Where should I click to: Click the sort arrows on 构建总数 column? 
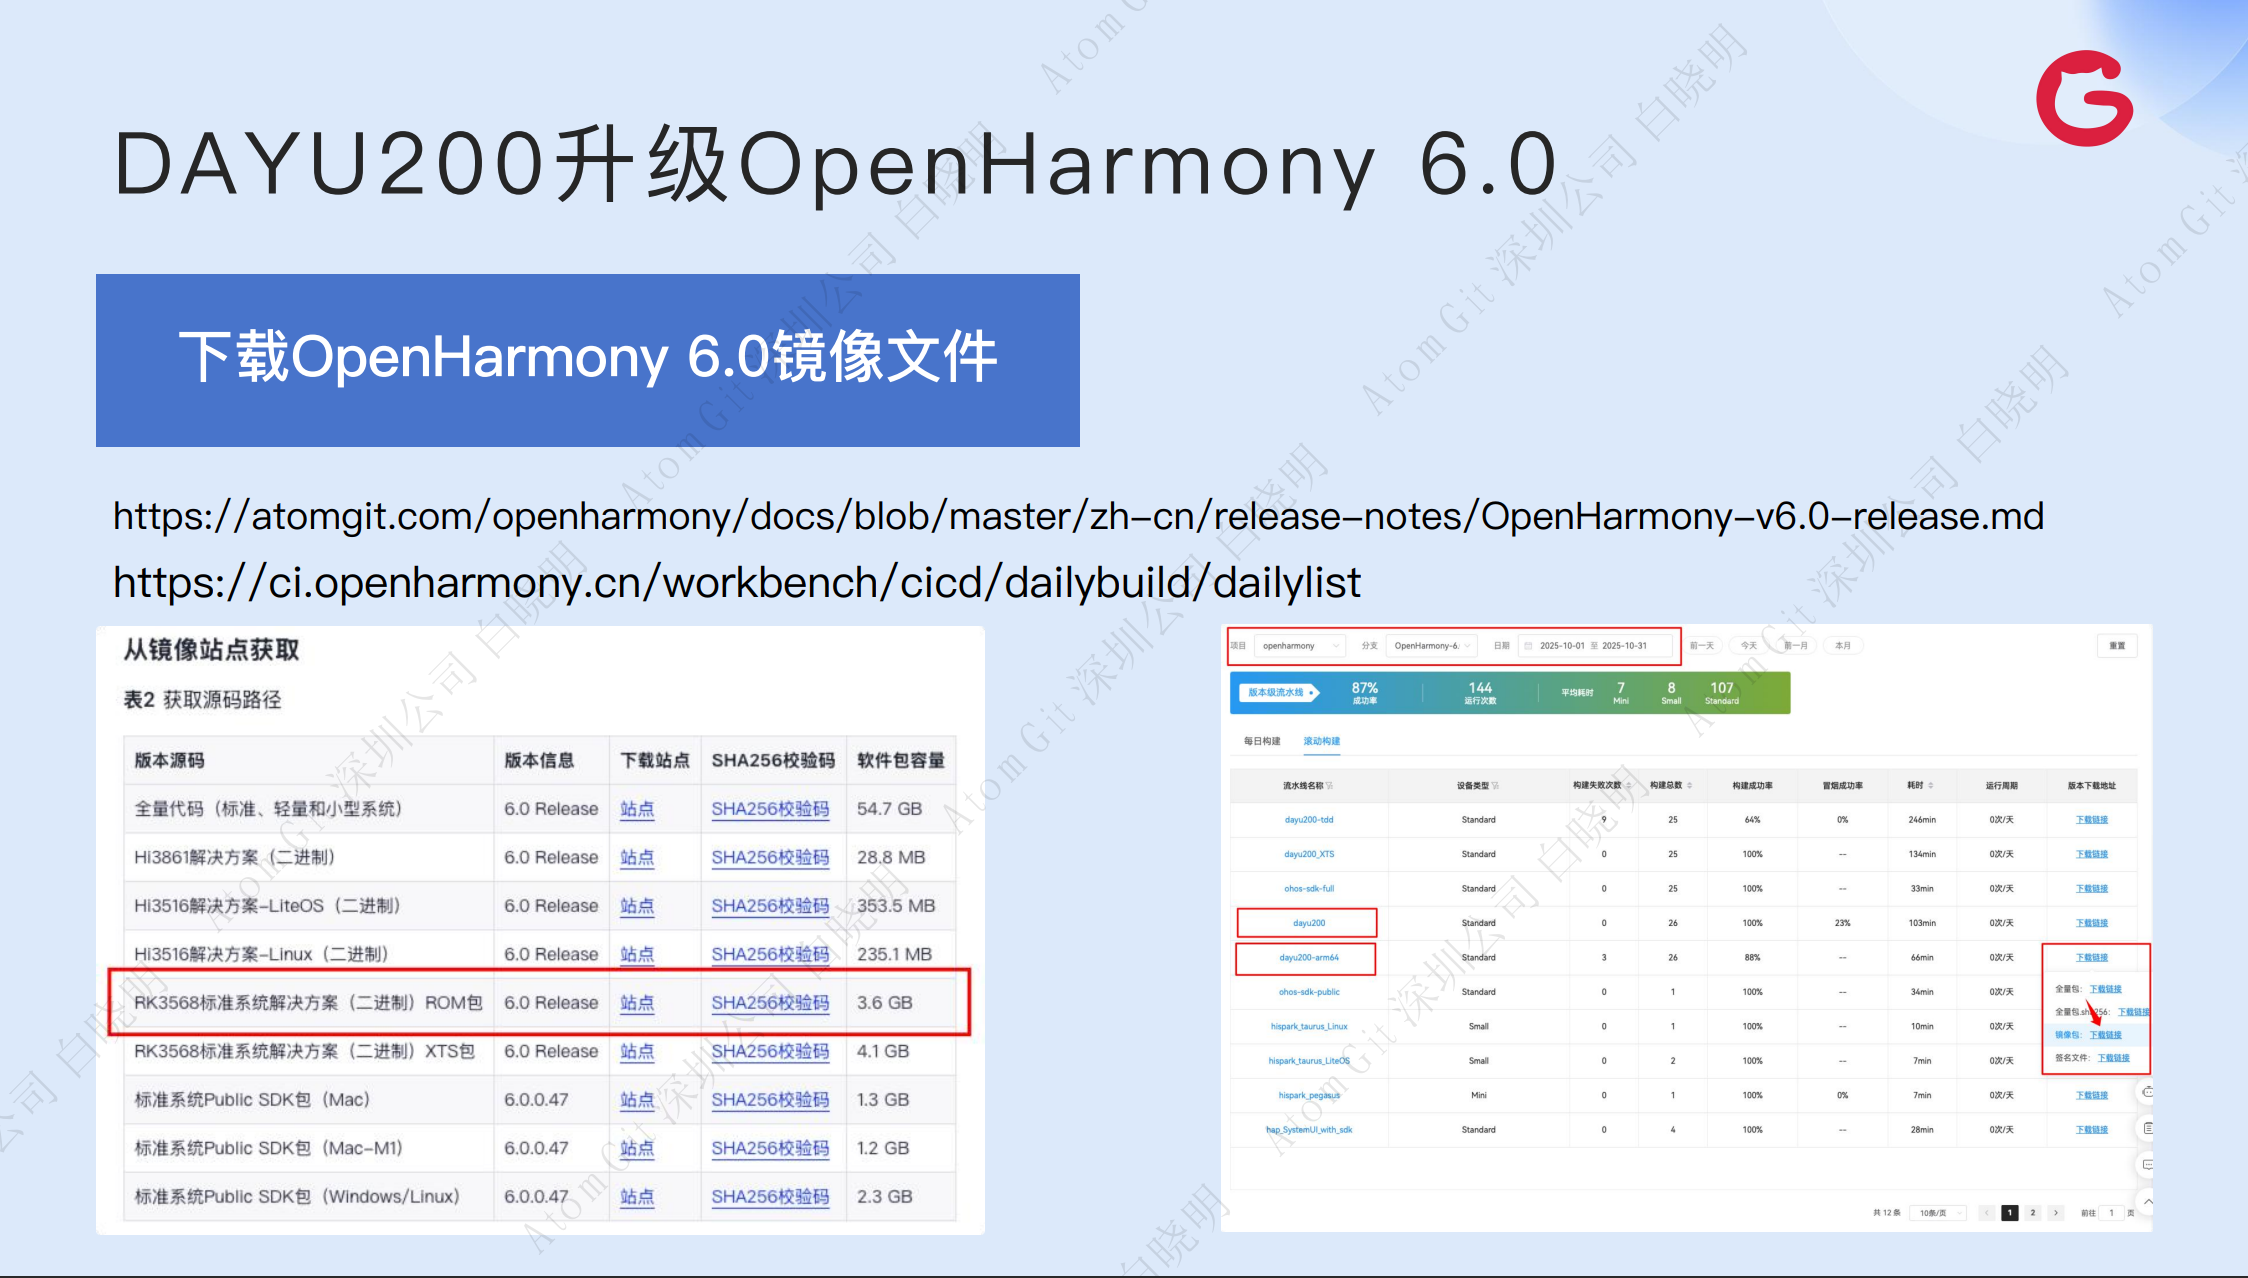(1690, 786)
